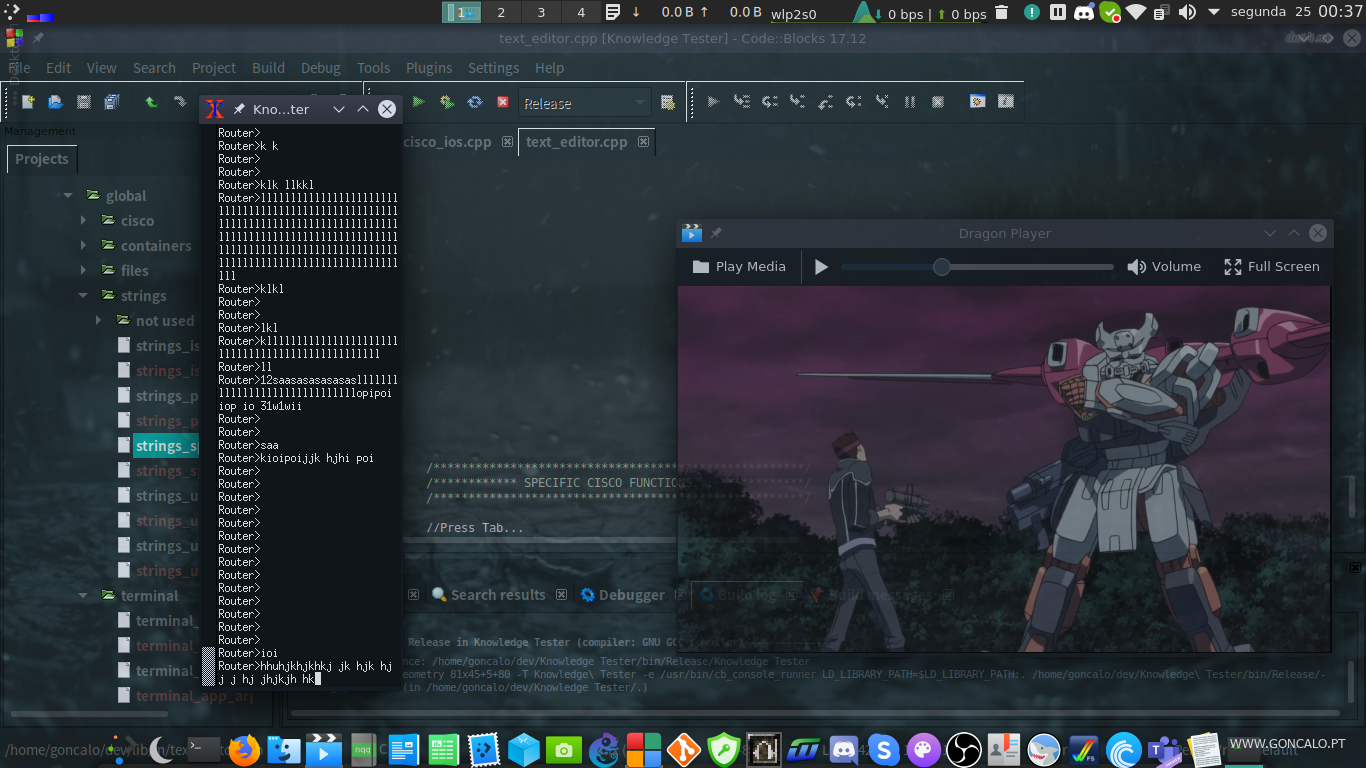
Task: Click the Wi-Fi network tray icon
Action: 1136,13
